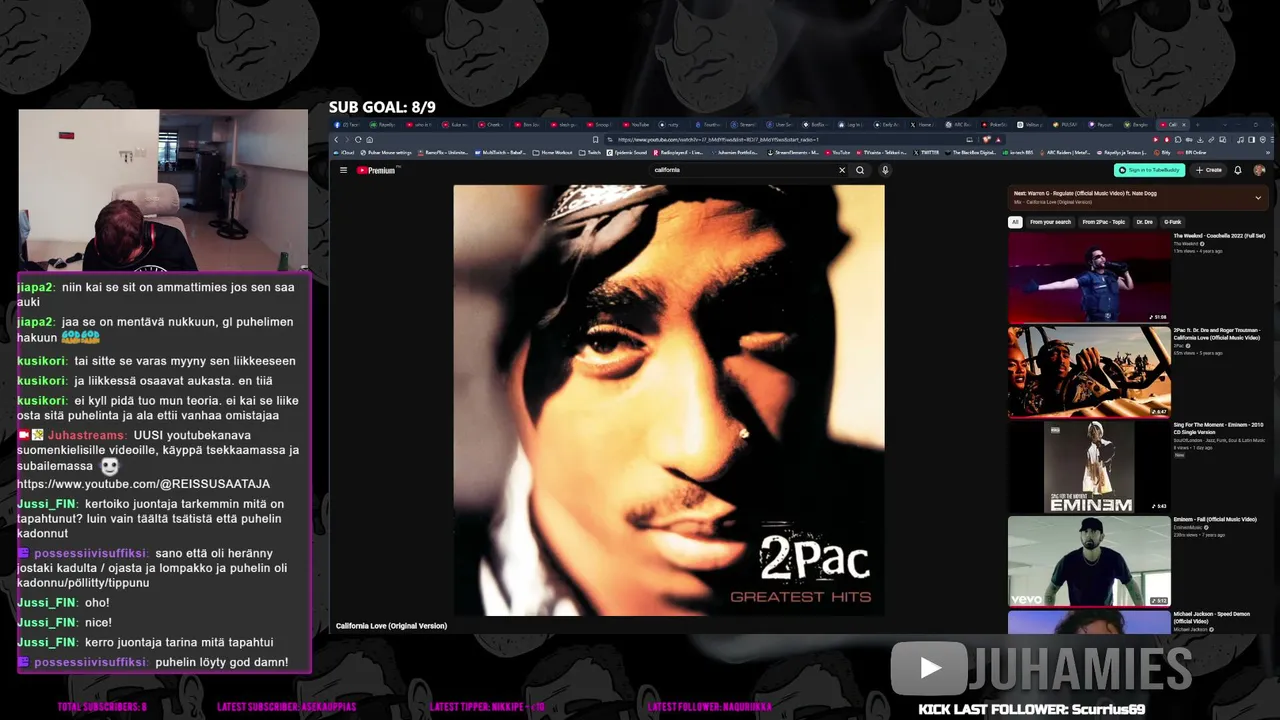
Task: Click the browser home icon
Action: coord(370,139)
